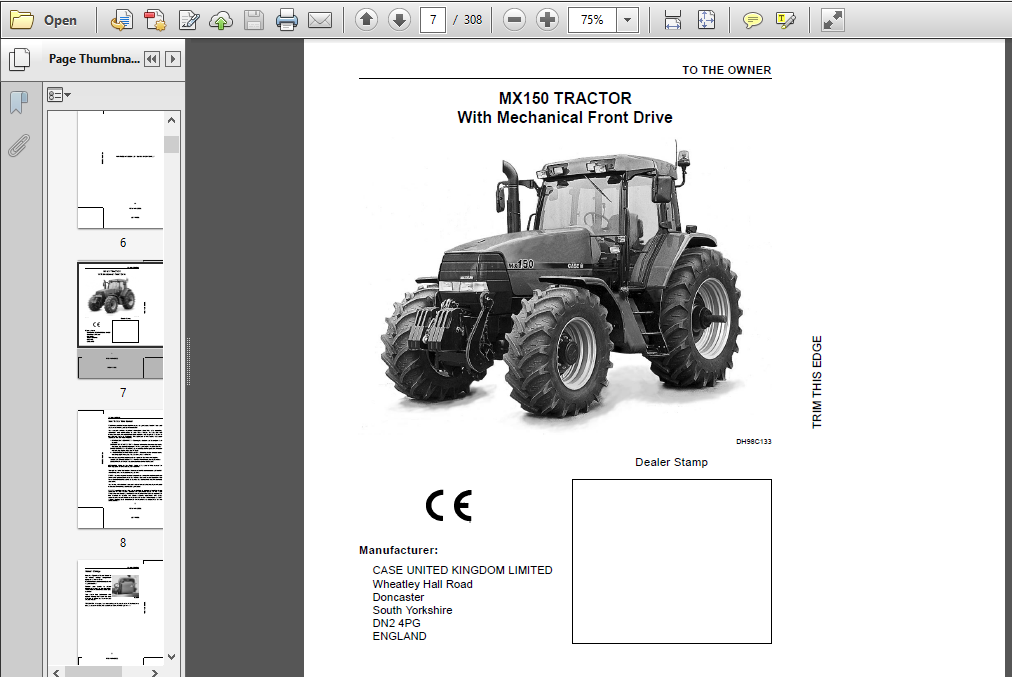Select the page 6 thumbnail
The height and width of the screenshot is (677, 1012).
120,170
